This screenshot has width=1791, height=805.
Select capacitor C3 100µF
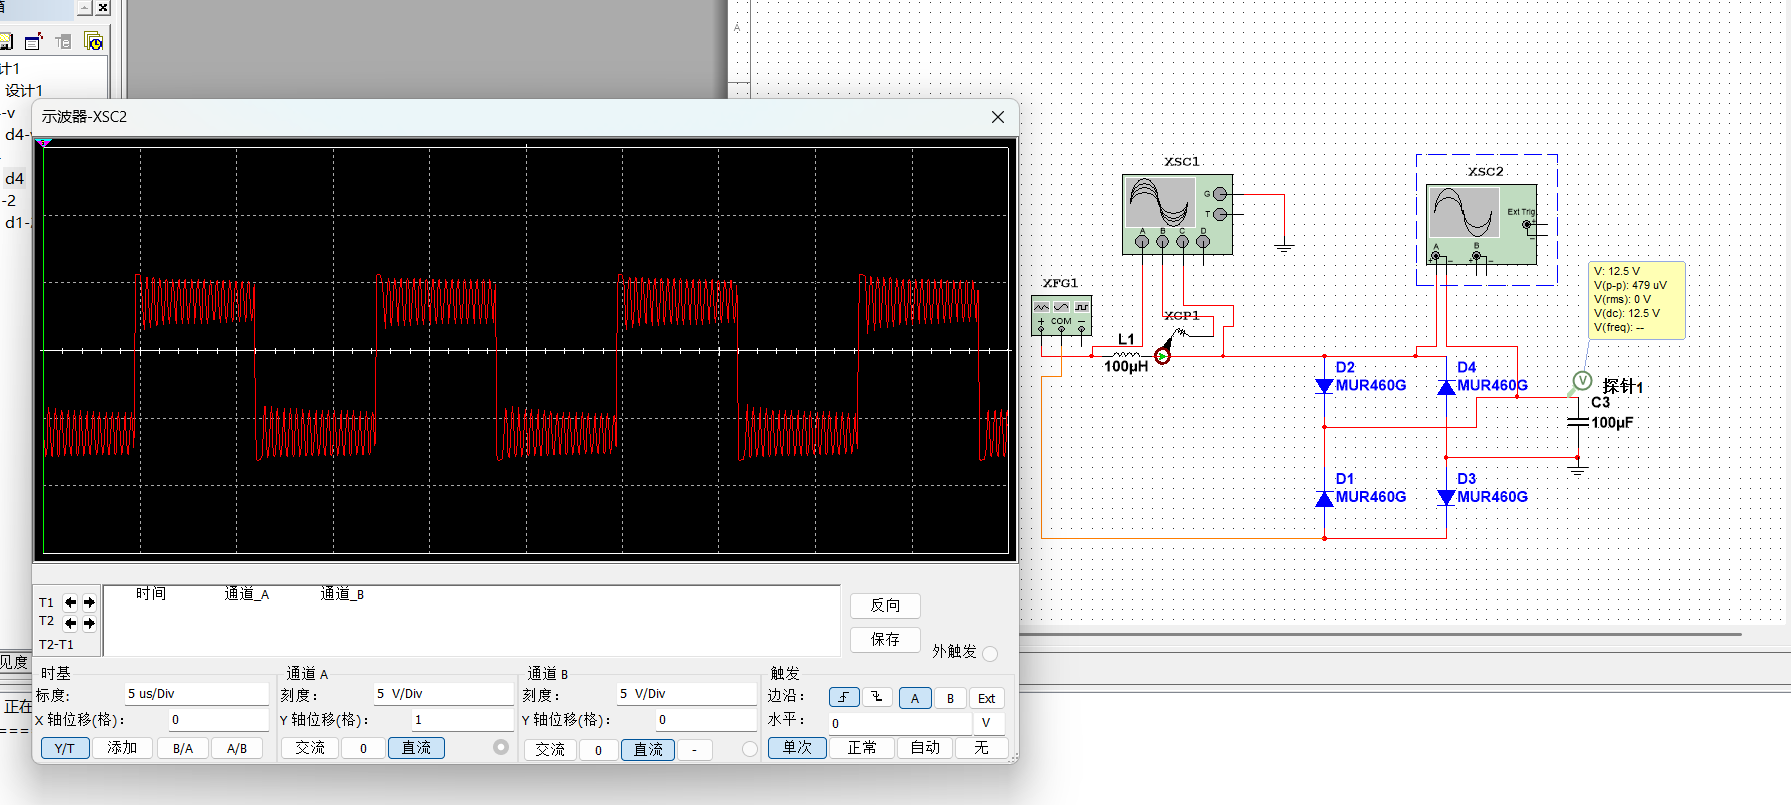[x=1578, y=423]
